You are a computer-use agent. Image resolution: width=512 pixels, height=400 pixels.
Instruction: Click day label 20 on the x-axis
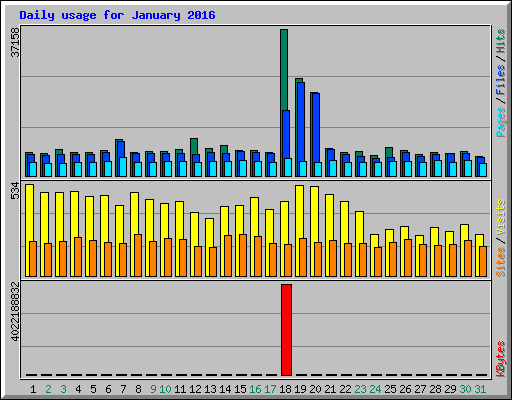click(x=315, y=389)
